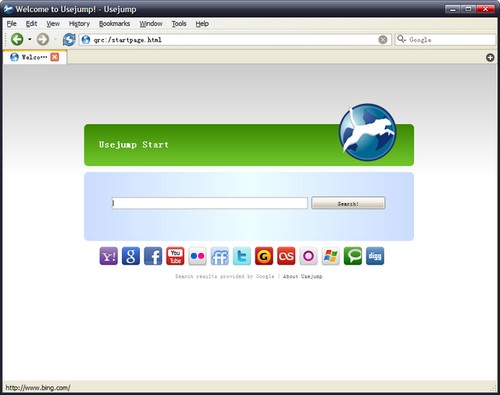The height and width of the screenshot is (395, 500).
Task: Reload the page with the refresh icon
Action: [69, 40]
